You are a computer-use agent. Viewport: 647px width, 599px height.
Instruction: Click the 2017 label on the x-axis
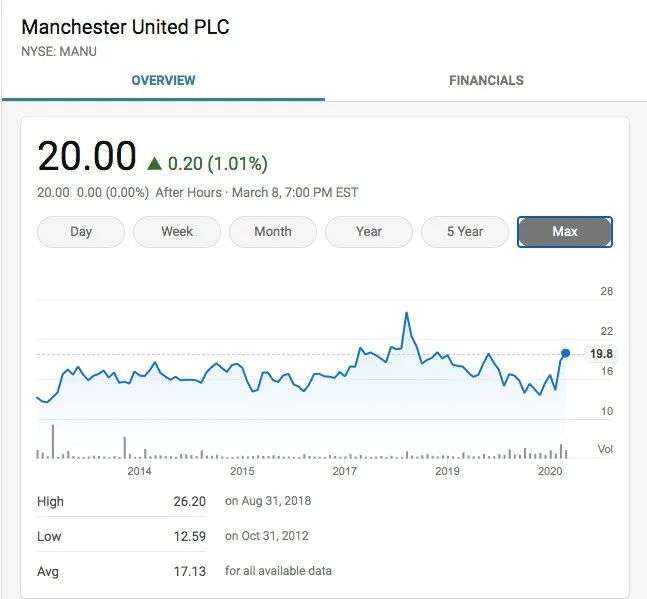coord(345,470)
